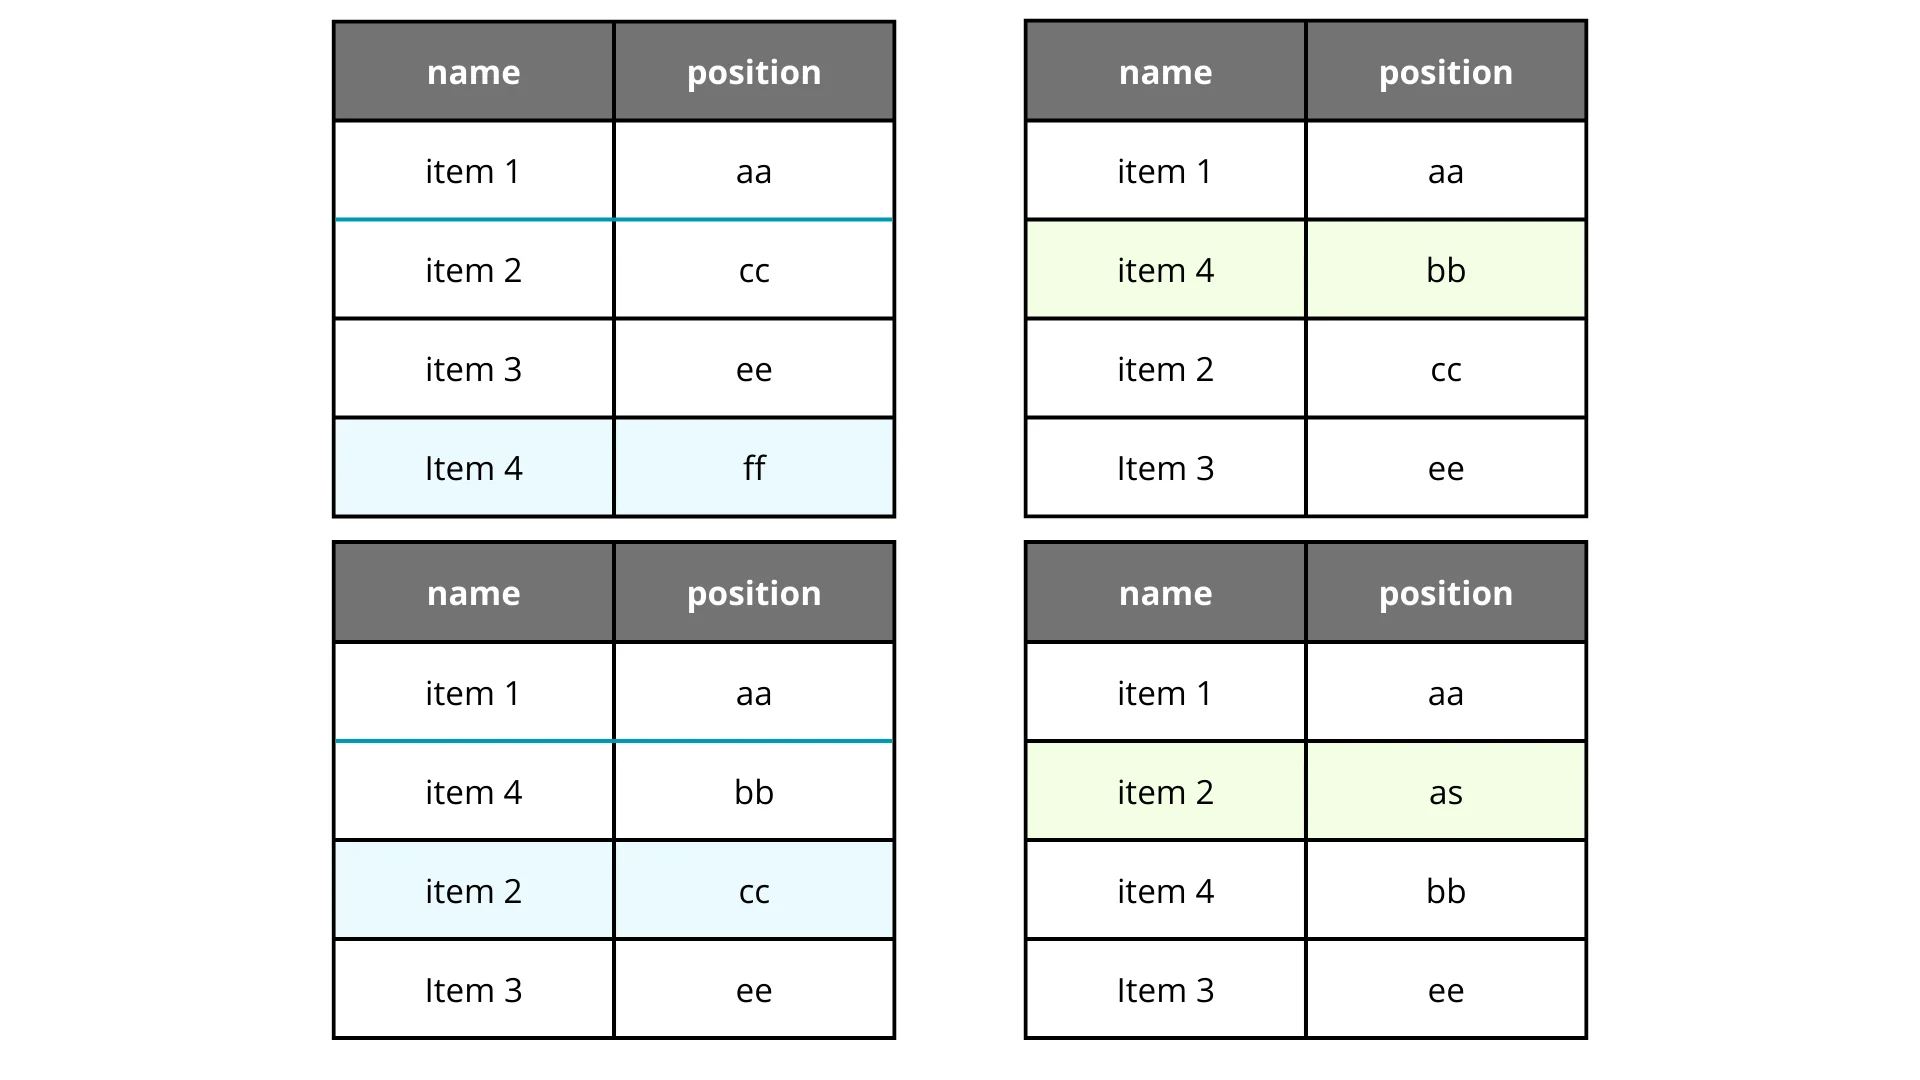
Task: Click the blue-highlighted "cc" cell
Action: click(x=754, y=891)
